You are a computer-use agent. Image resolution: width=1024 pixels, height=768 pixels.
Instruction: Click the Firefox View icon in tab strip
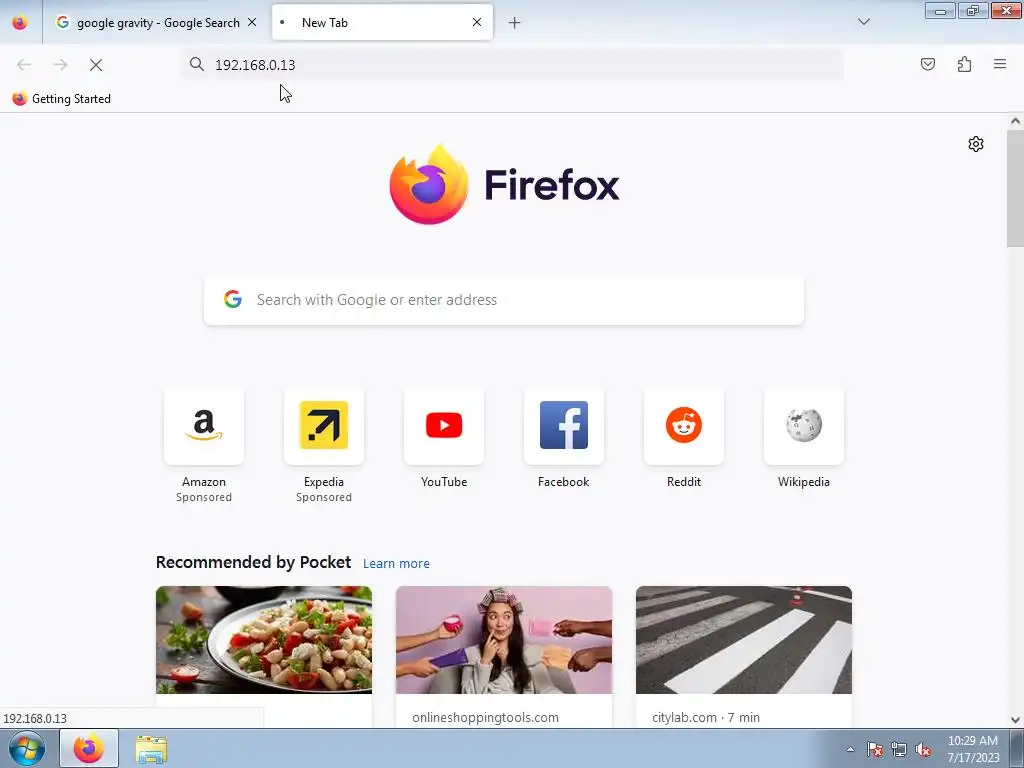(x=20, y=22)
